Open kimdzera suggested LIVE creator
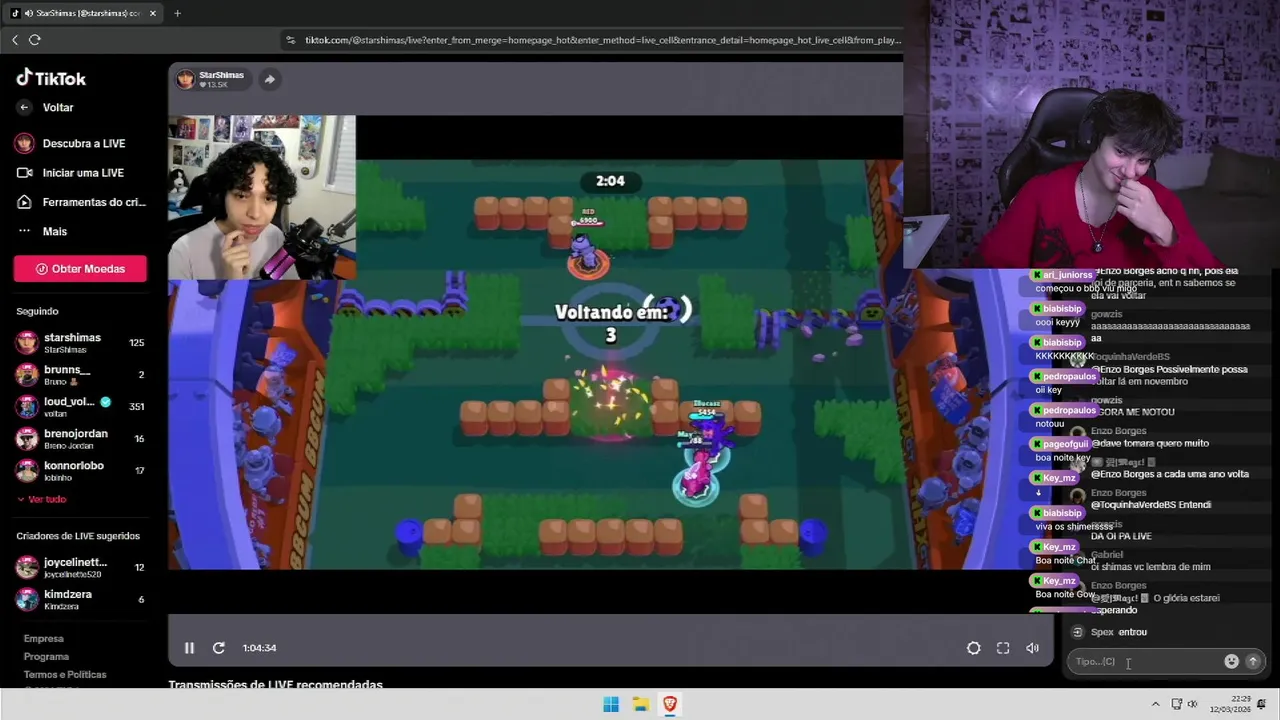1280x720 pixels. click(x=80, y=599)
